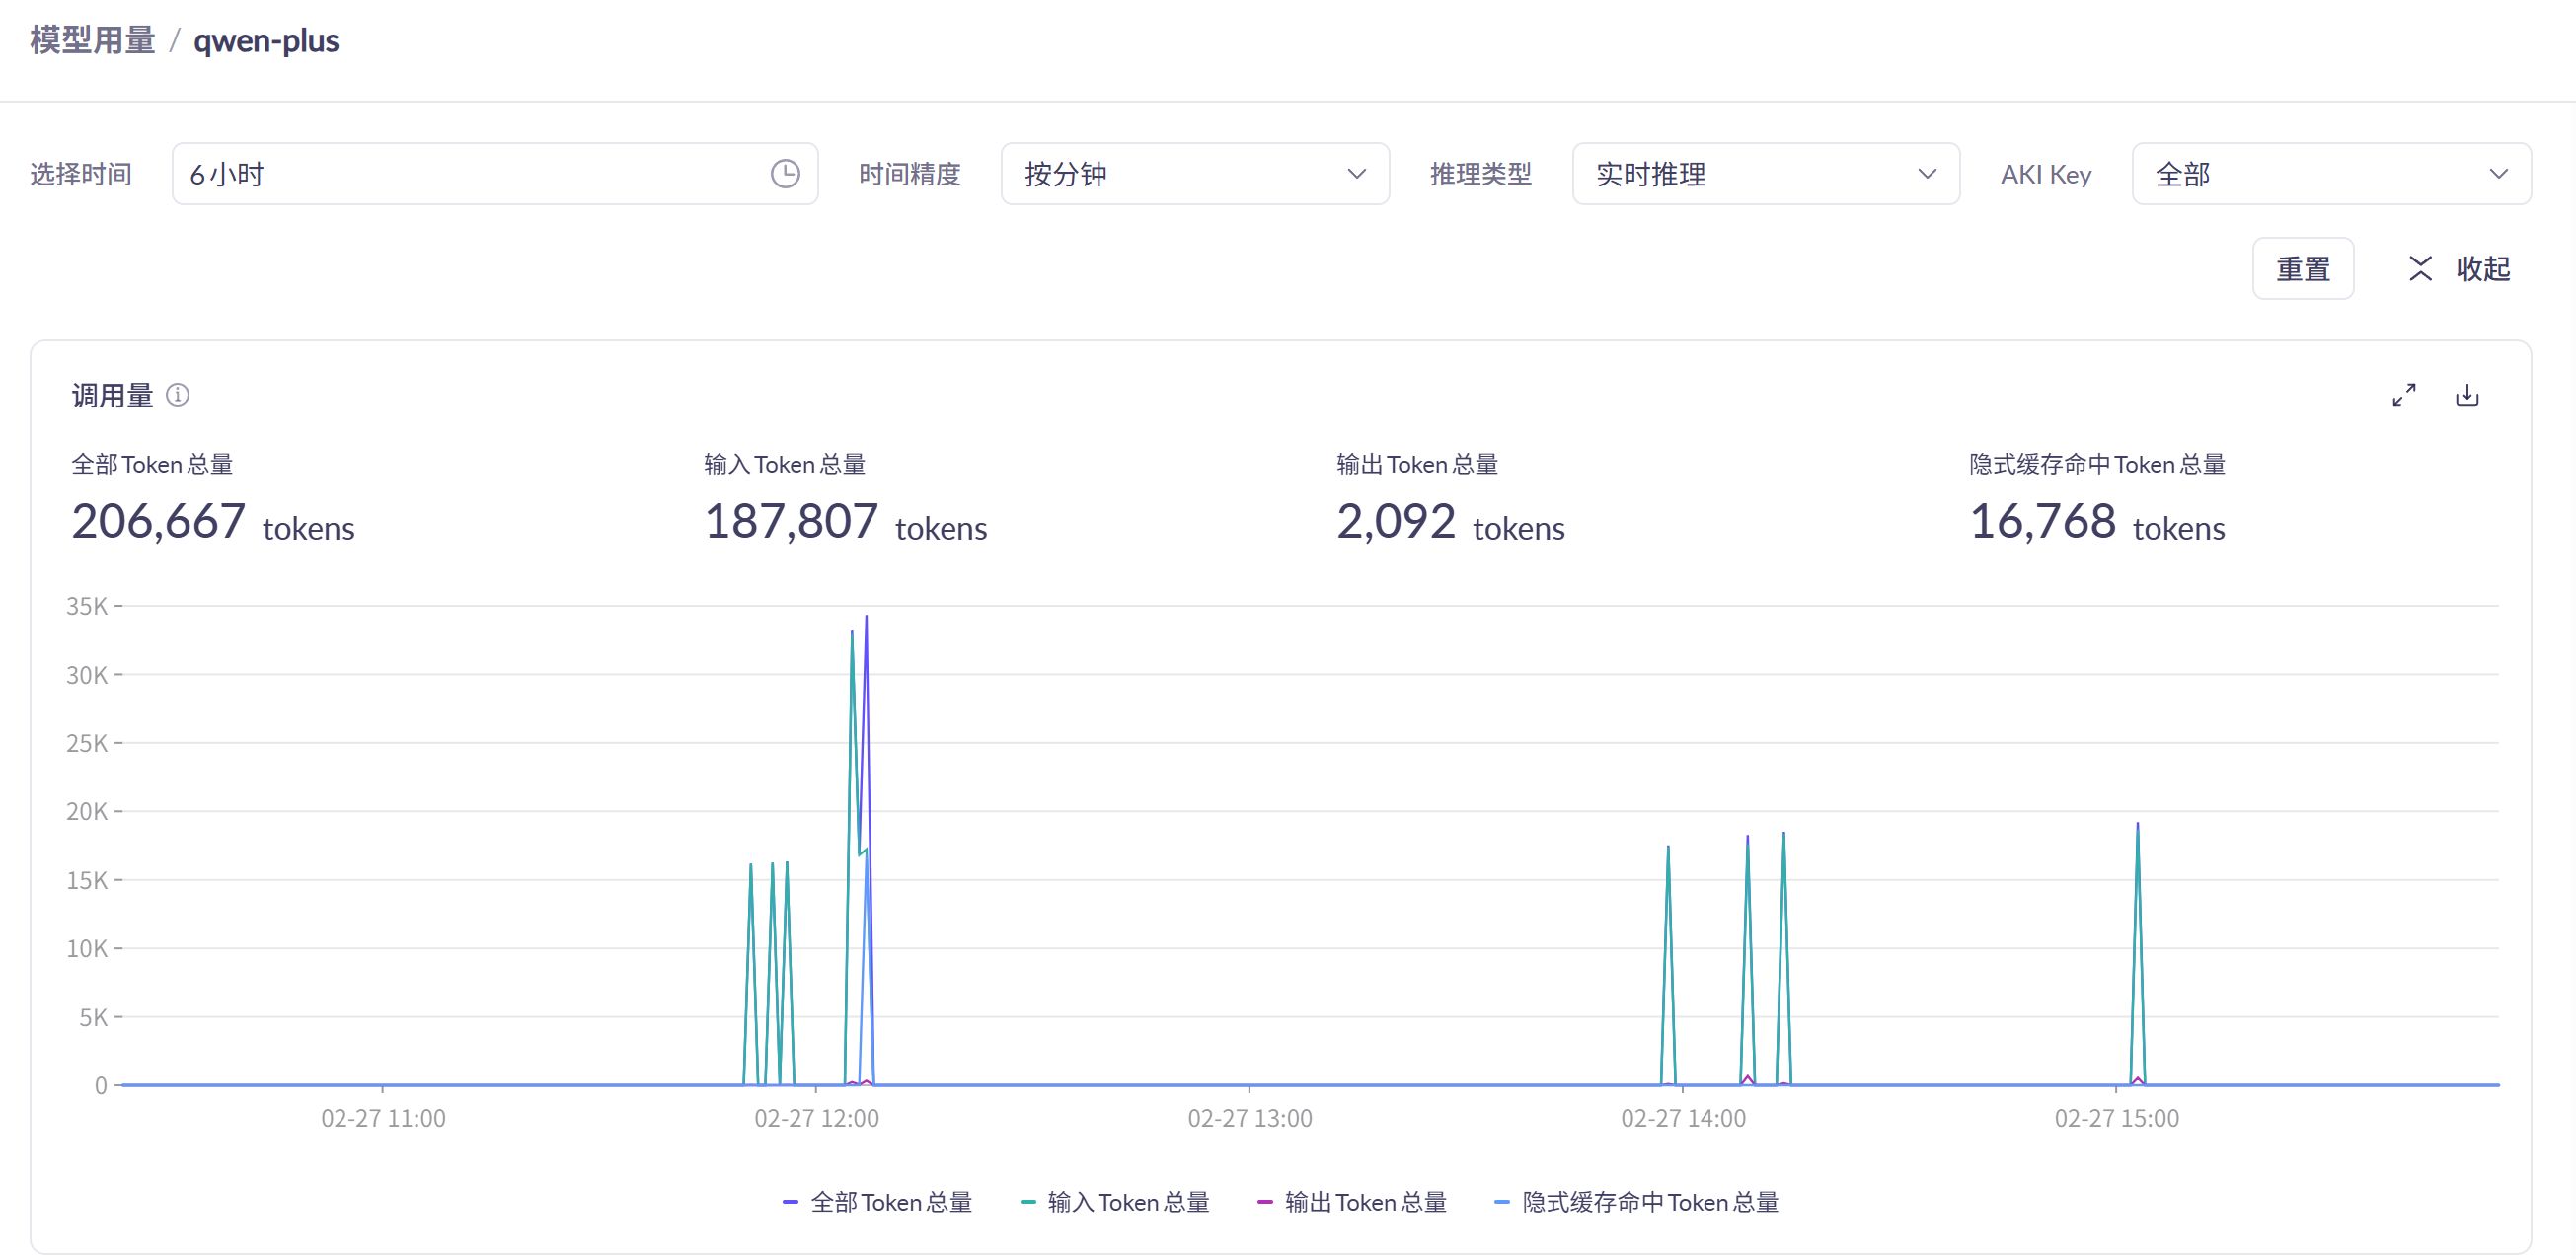
Task: Download the usage chart data
Action: 2467,395
